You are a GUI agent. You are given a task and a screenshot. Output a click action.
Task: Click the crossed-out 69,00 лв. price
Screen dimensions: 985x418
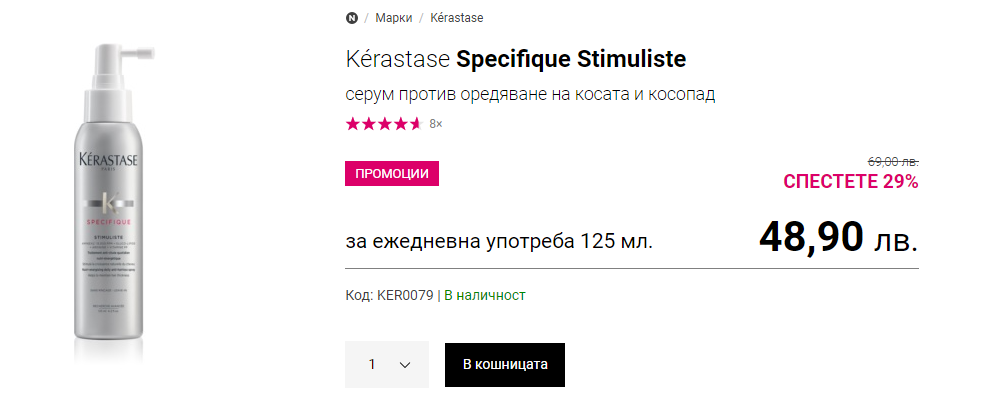892,161
